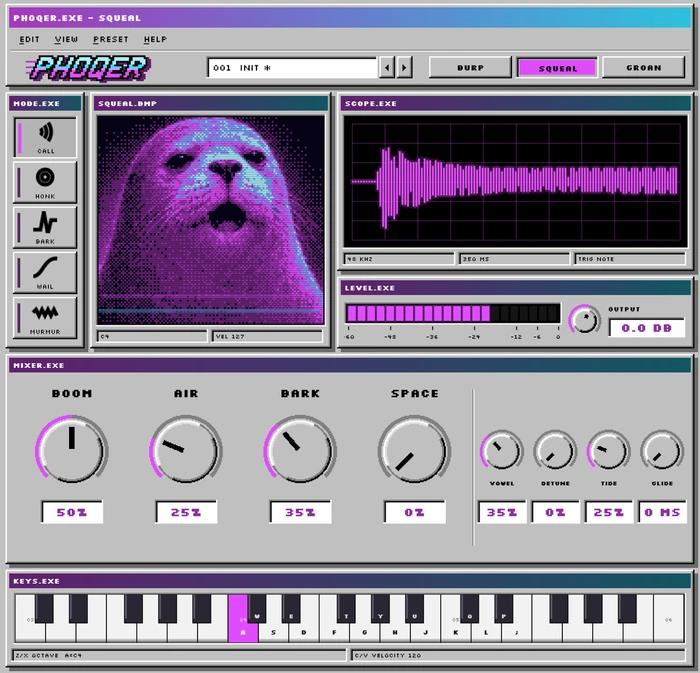Switch to the Burp tab
This screenshot has height=673, width=700.
point(470,67)
